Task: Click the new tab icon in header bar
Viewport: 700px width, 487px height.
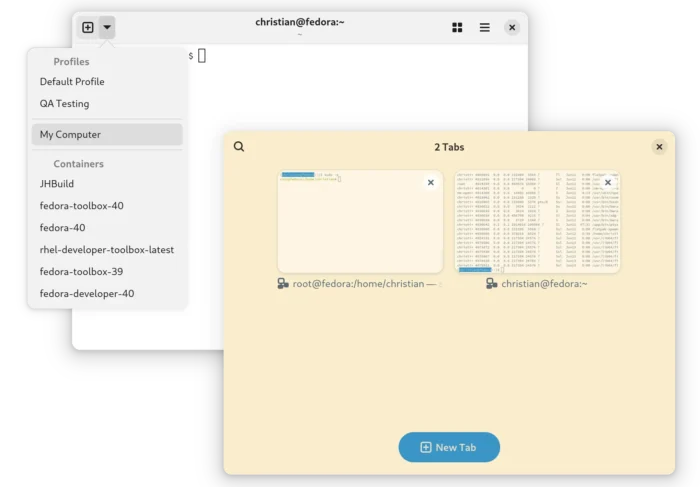Action: tap(88, 28)
